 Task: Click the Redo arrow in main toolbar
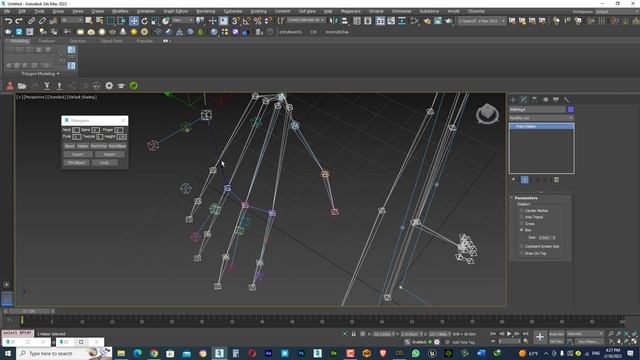(19, 21)
